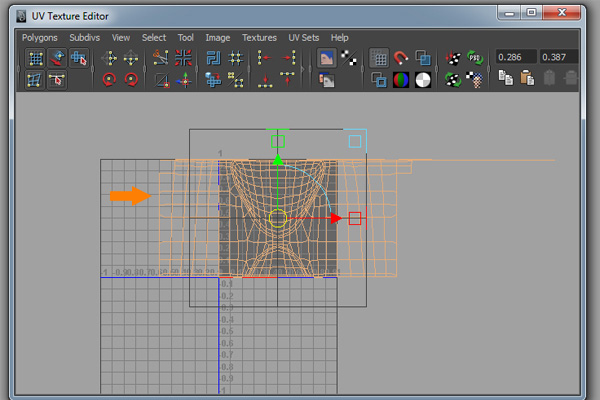
Task: Select the UV Lattice tool
Action: 34,58
